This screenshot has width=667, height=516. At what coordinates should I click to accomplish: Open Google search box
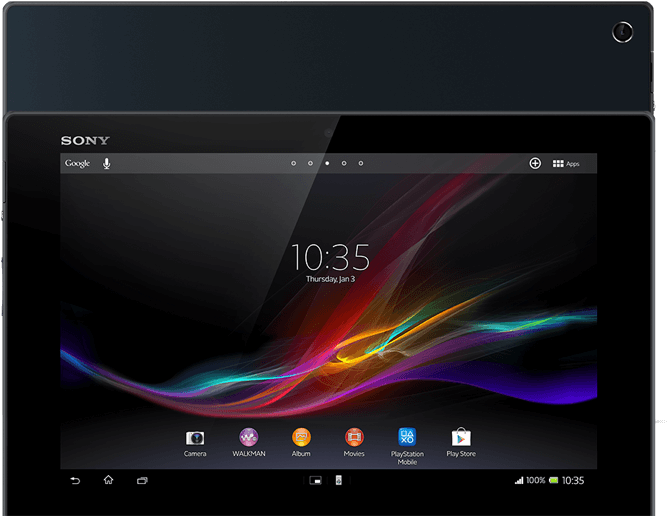(x=77, y=163)
